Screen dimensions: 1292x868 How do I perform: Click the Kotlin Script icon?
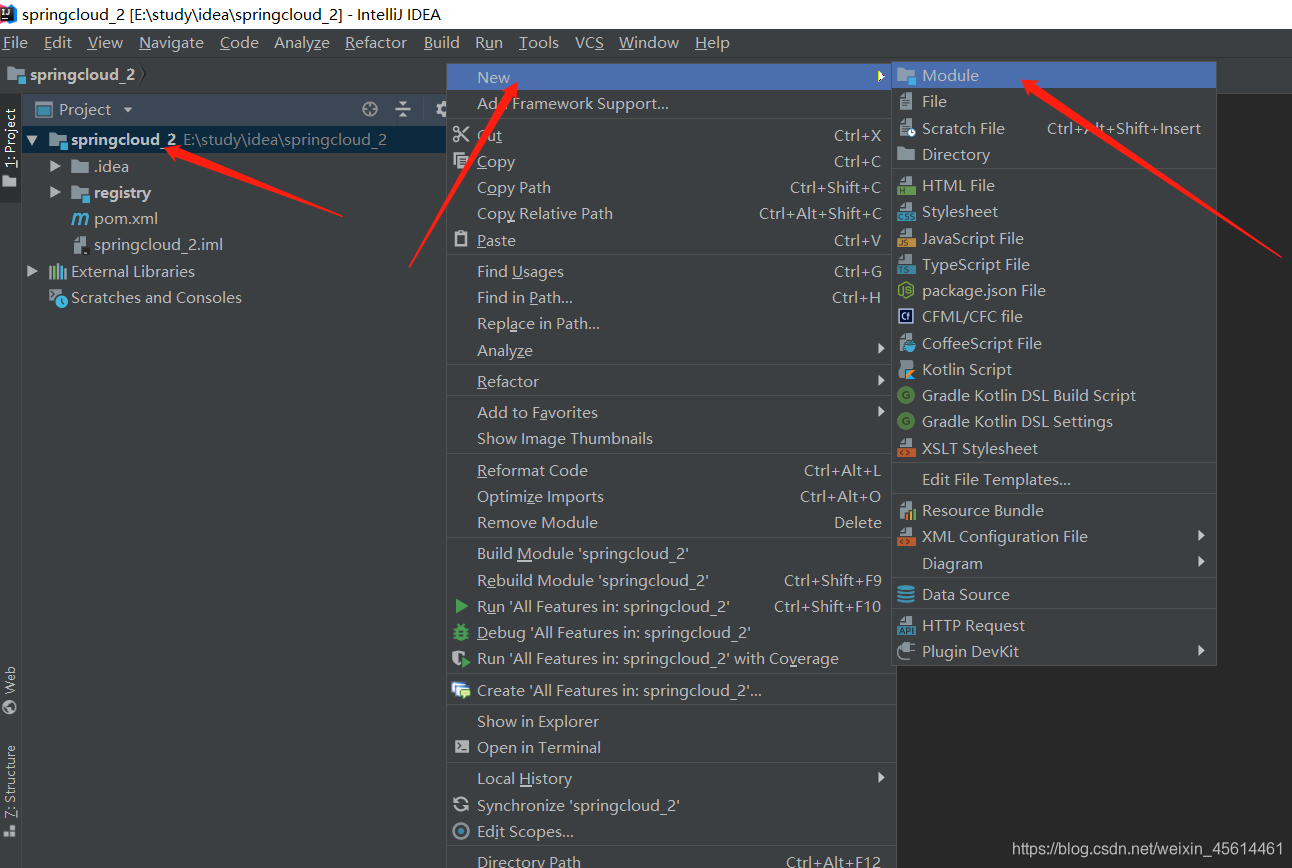(906, 369)
